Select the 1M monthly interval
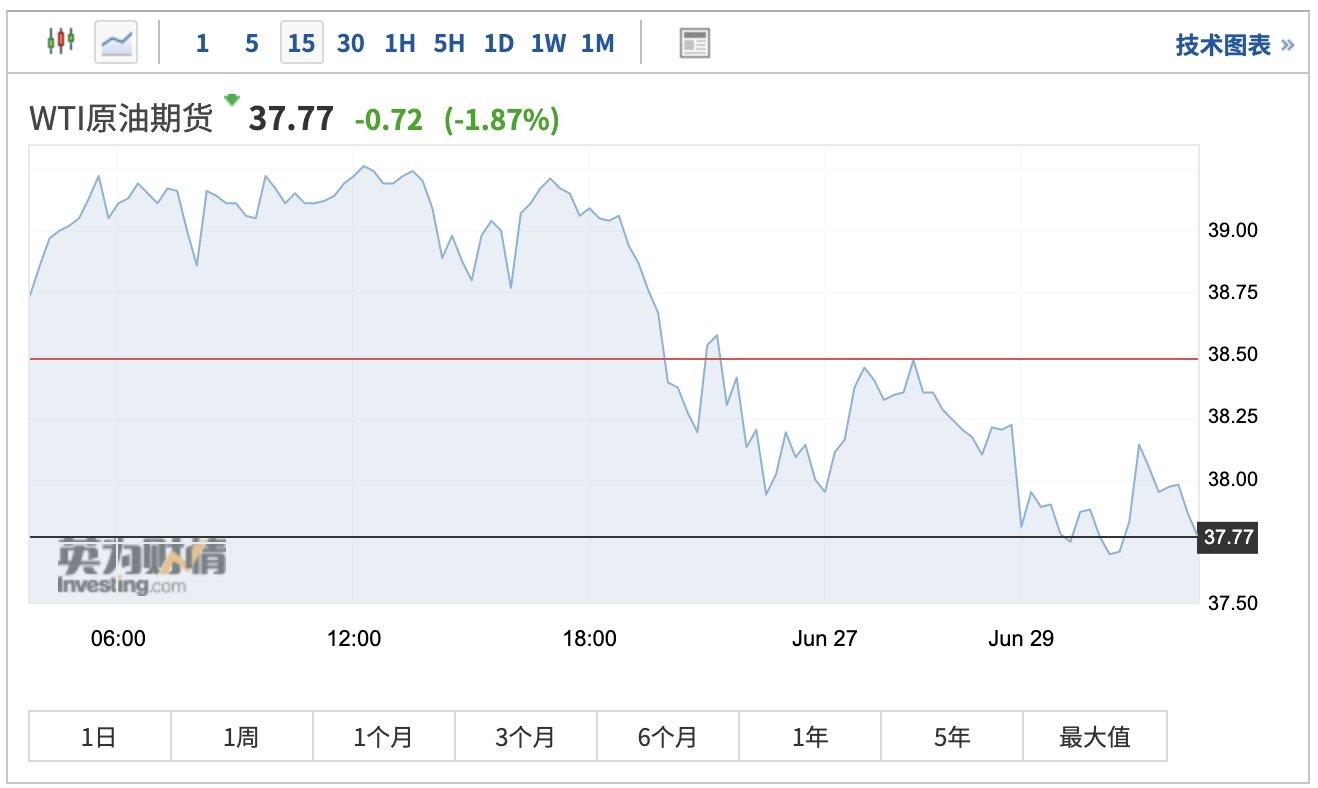This screenshot has width=1318, height=788. (597, 43)
